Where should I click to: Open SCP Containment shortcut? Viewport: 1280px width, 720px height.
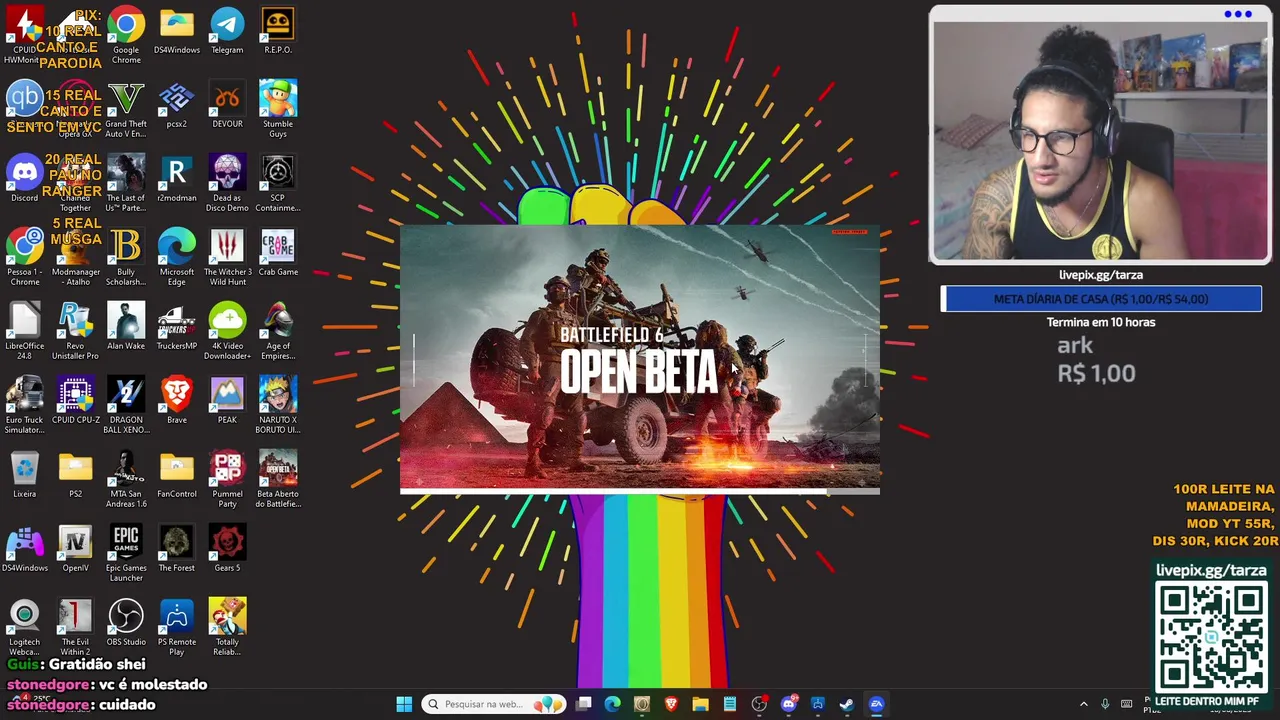(278, 183)
